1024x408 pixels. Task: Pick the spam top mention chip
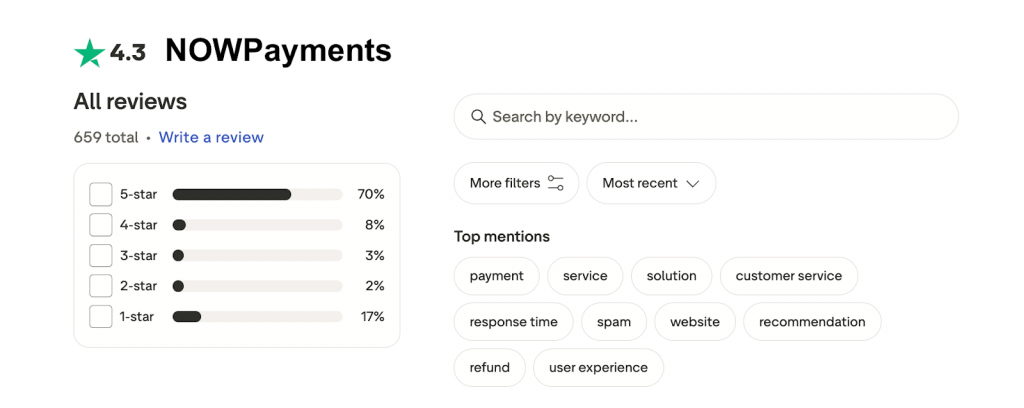(613, 322)
